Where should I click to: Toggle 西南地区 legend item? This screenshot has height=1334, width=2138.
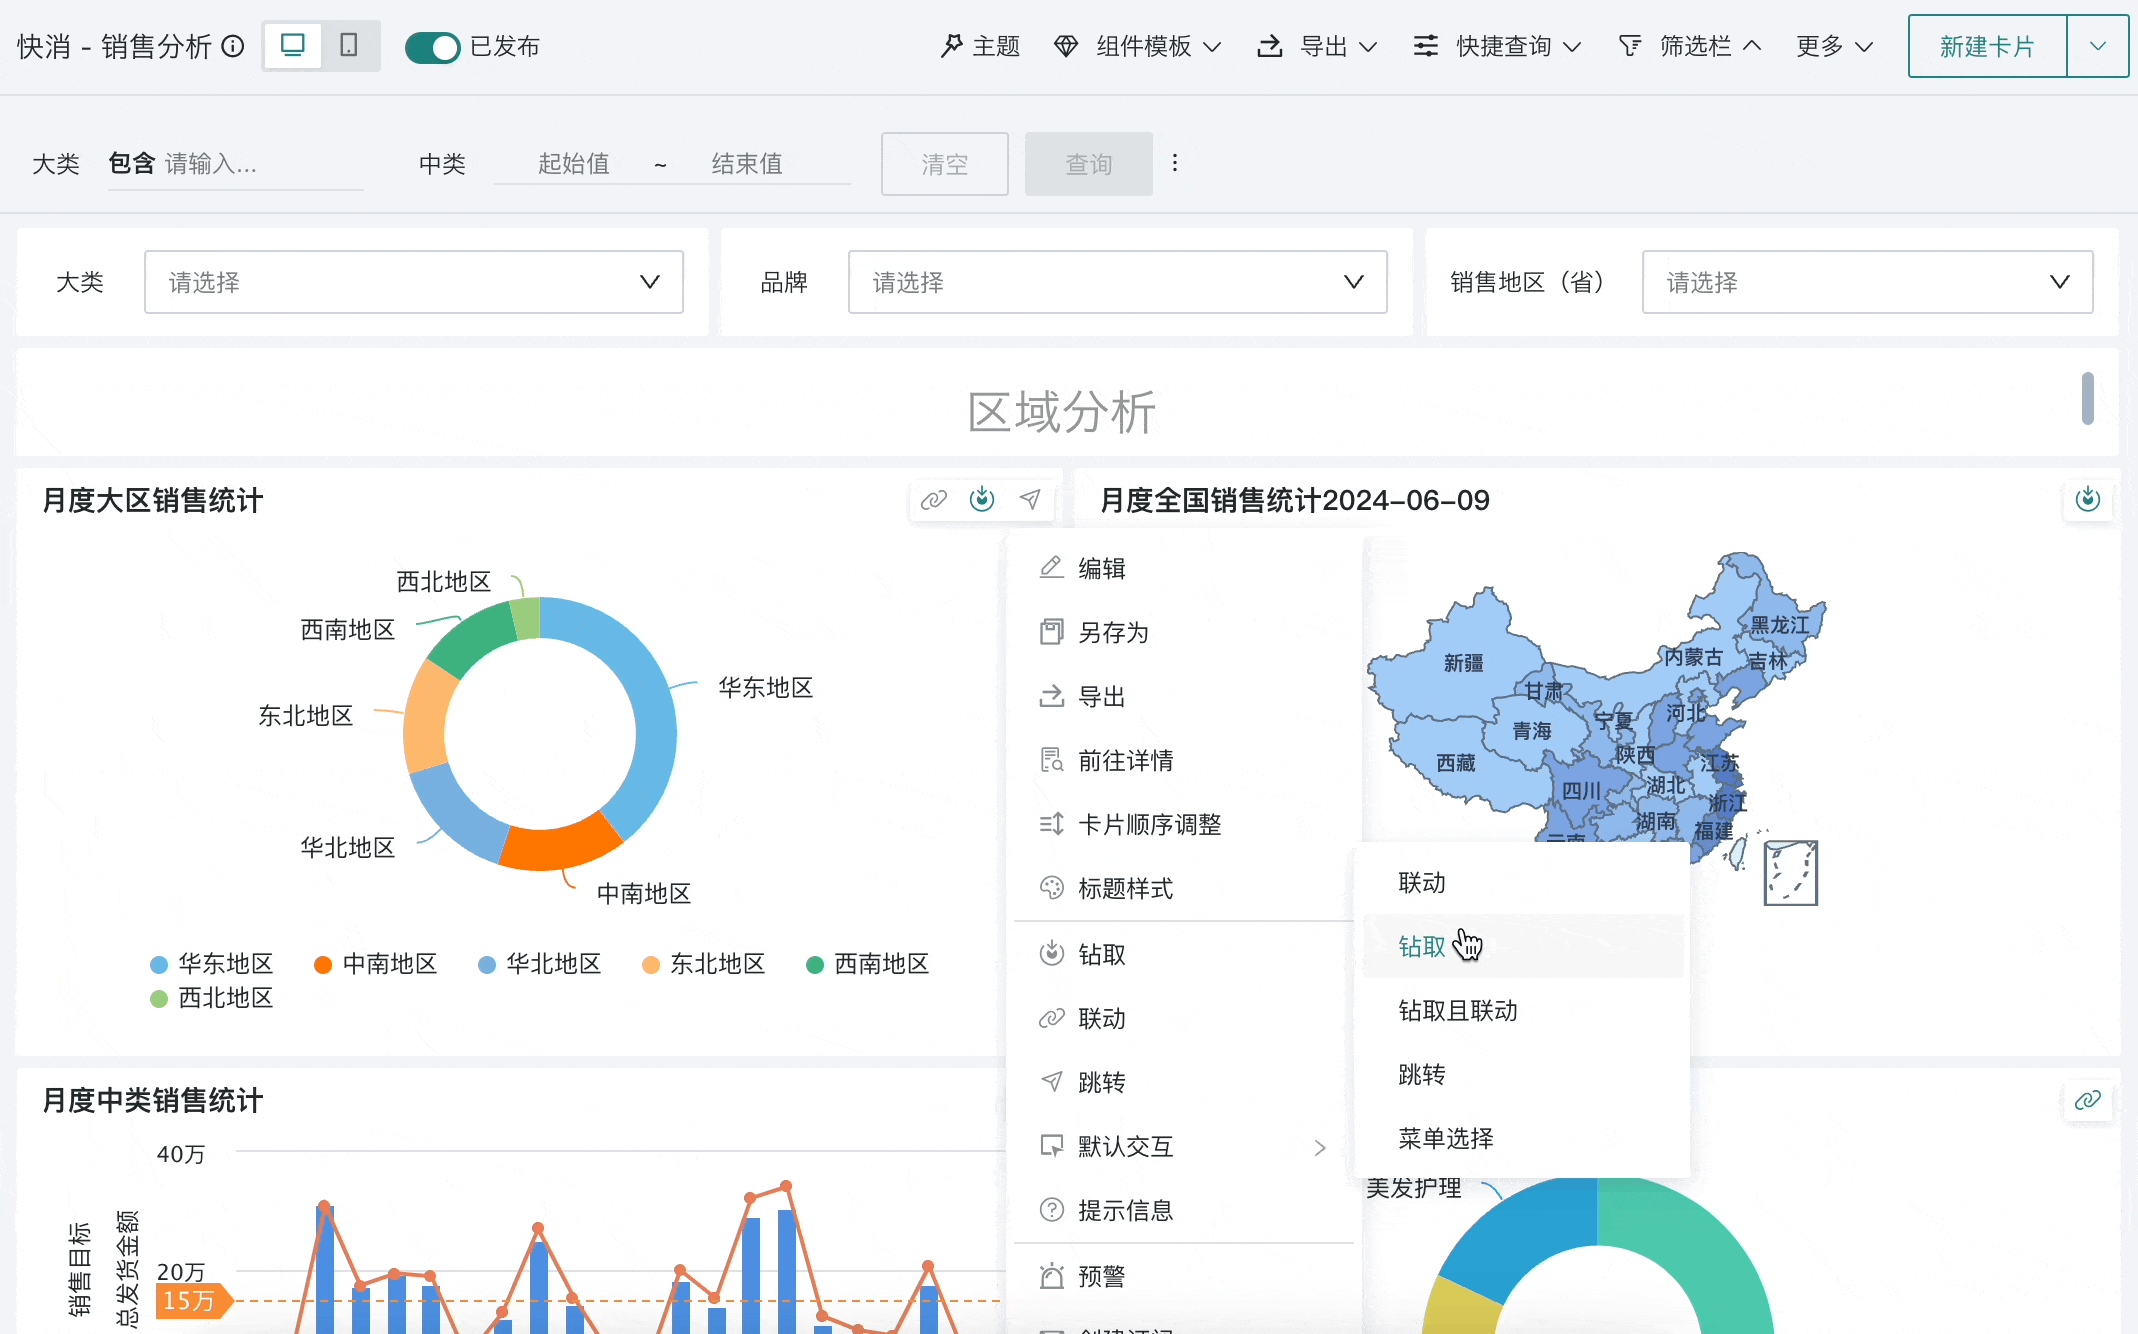tap(867, 964)
